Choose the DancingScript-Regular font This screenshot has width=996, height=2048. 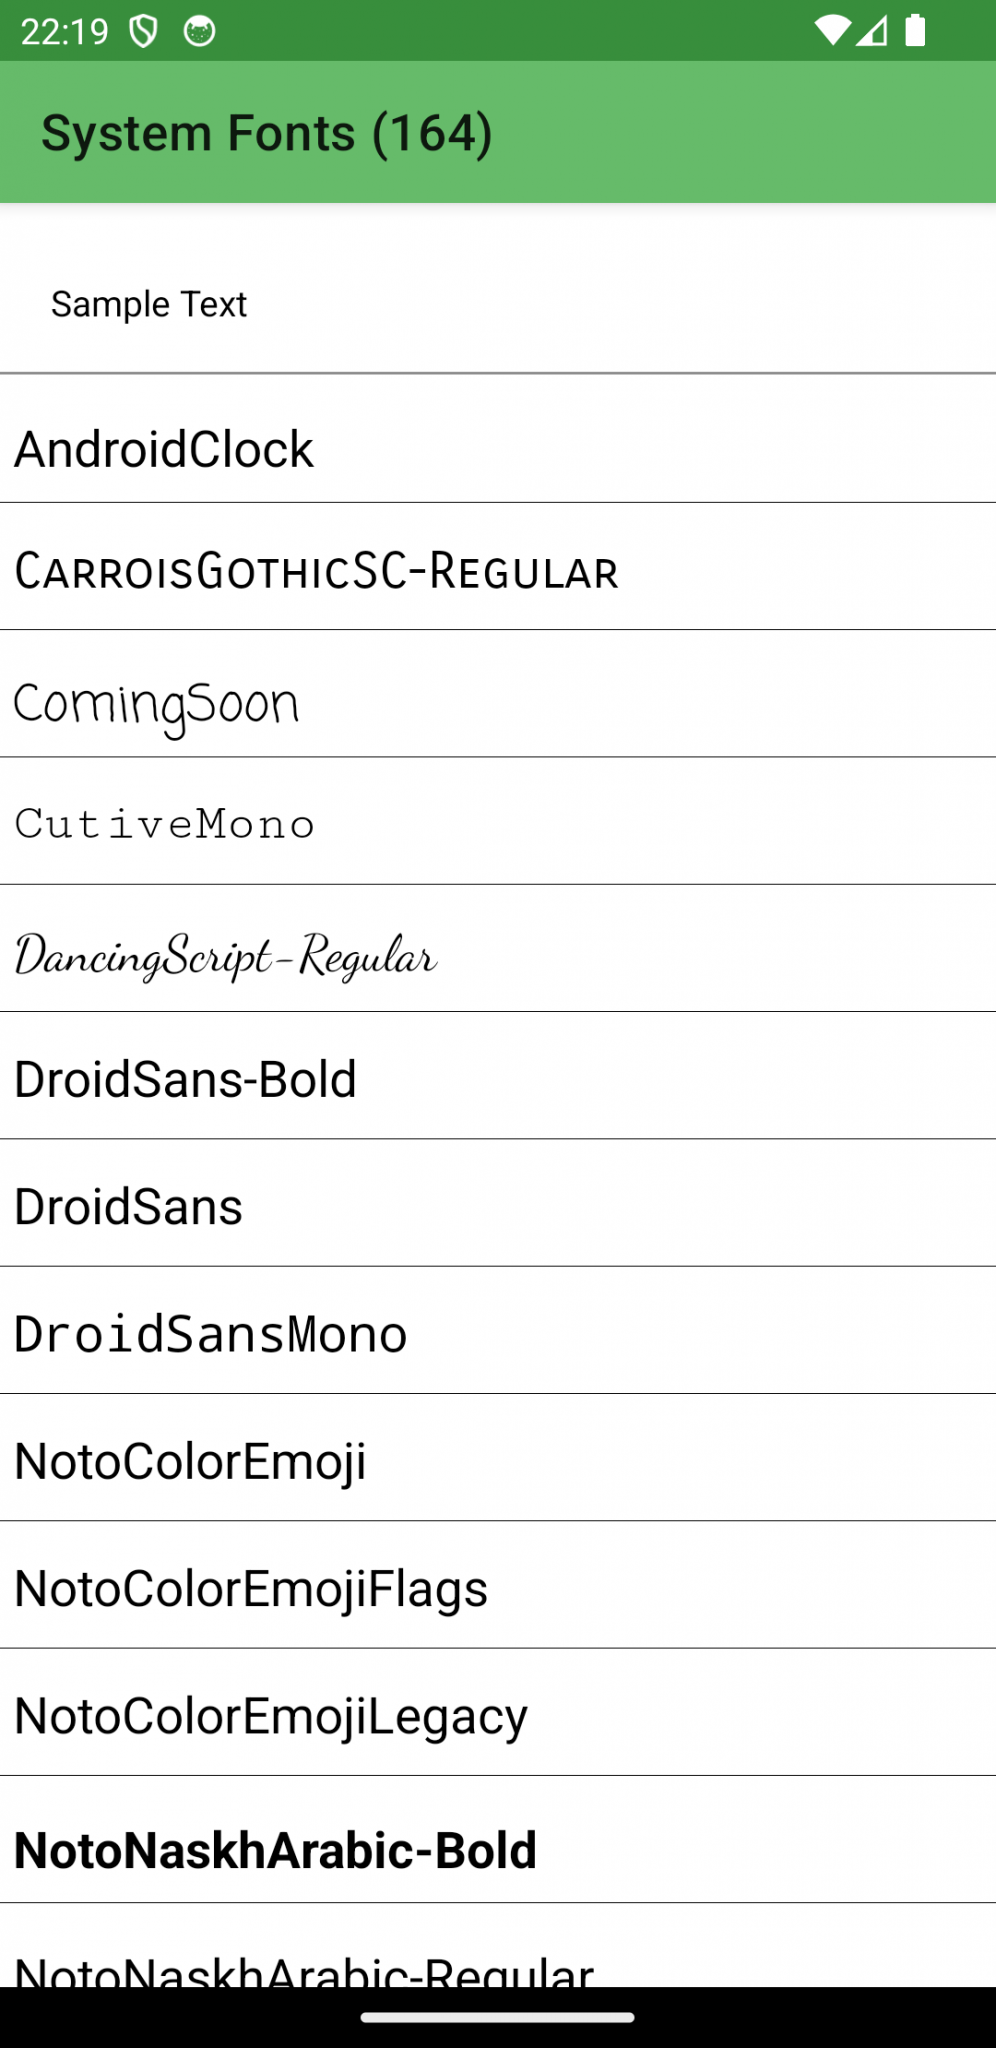(400, 955)
